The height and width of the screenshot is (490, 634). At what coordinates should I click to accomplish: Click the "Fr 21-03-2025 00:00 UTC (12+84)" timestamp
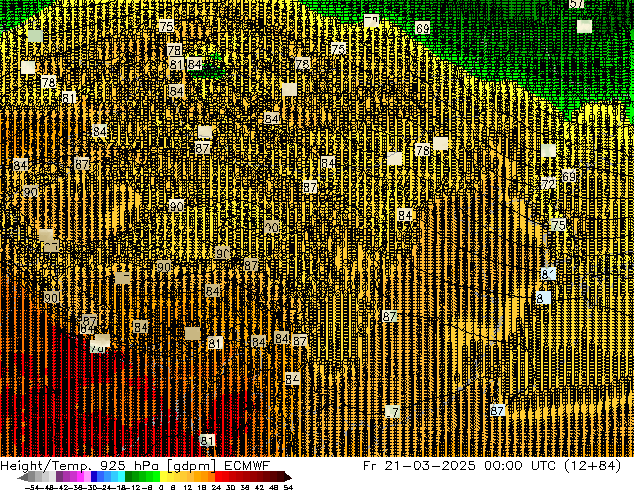click(x=492, y=465)
